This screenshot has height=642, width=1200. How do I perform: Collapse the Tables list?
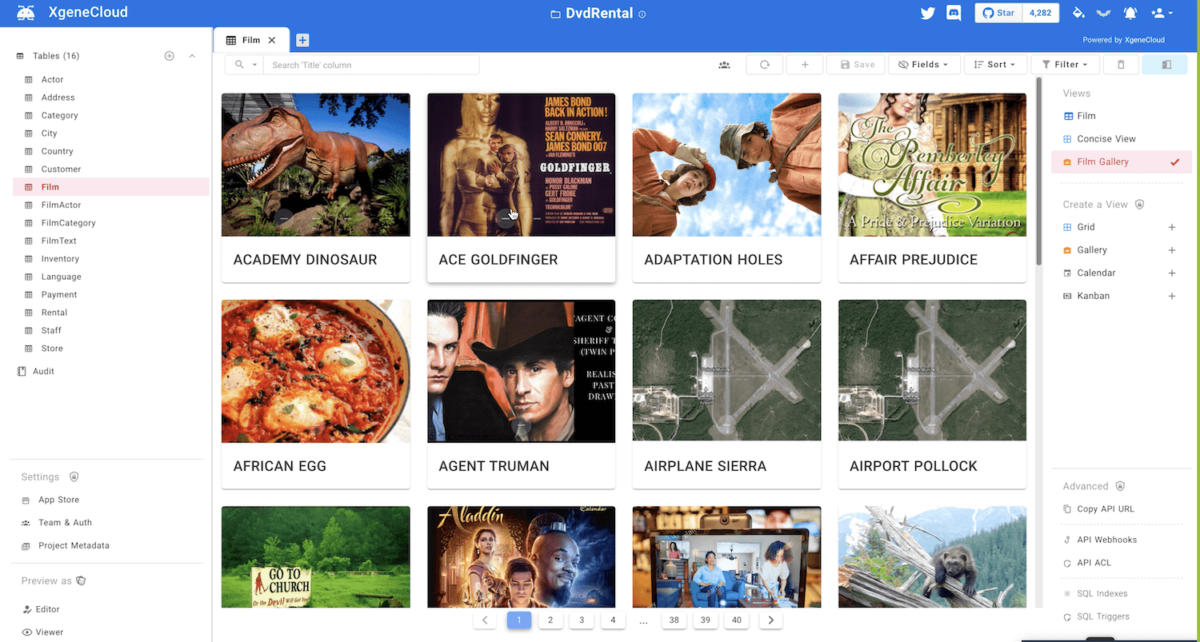coord(192,56)
